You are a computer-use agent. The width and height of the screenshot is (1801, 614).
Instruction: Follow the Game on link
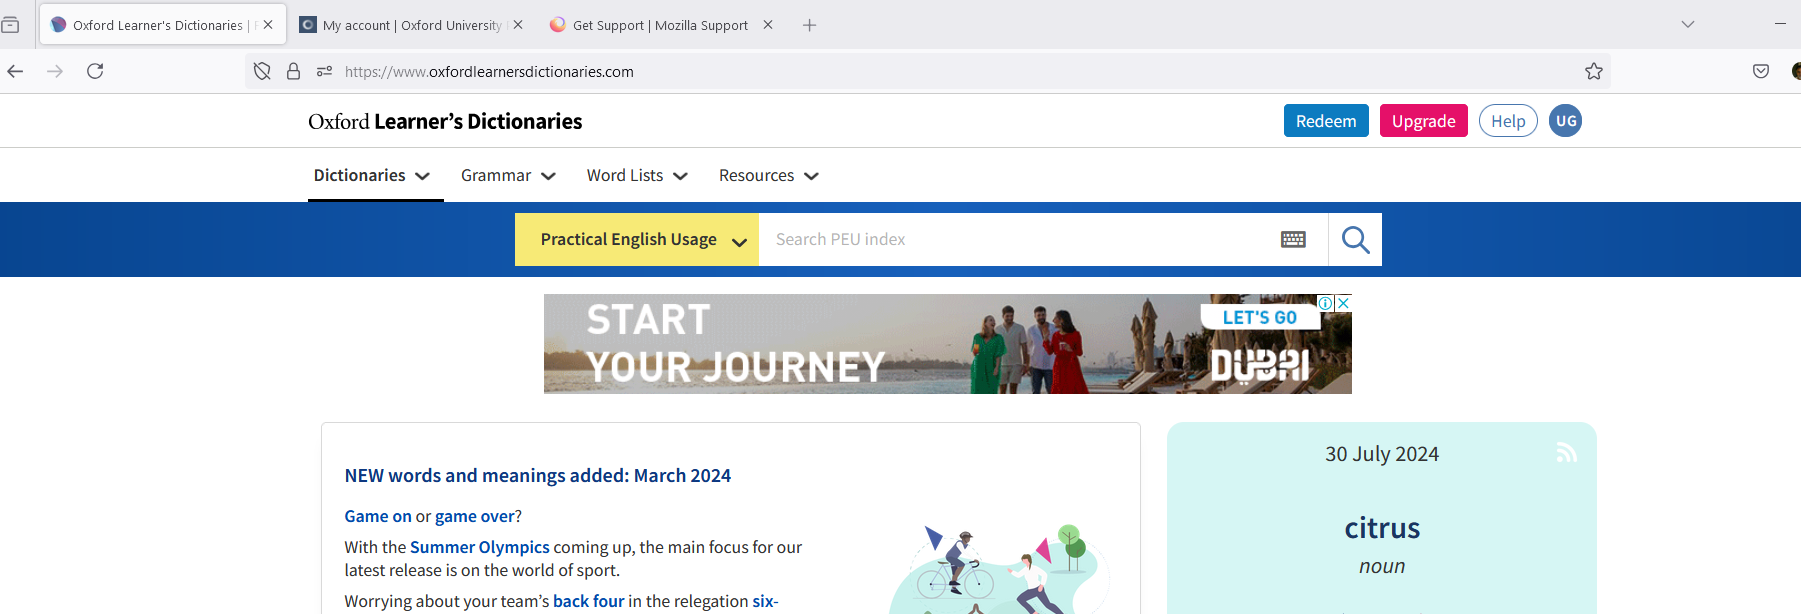378,516
